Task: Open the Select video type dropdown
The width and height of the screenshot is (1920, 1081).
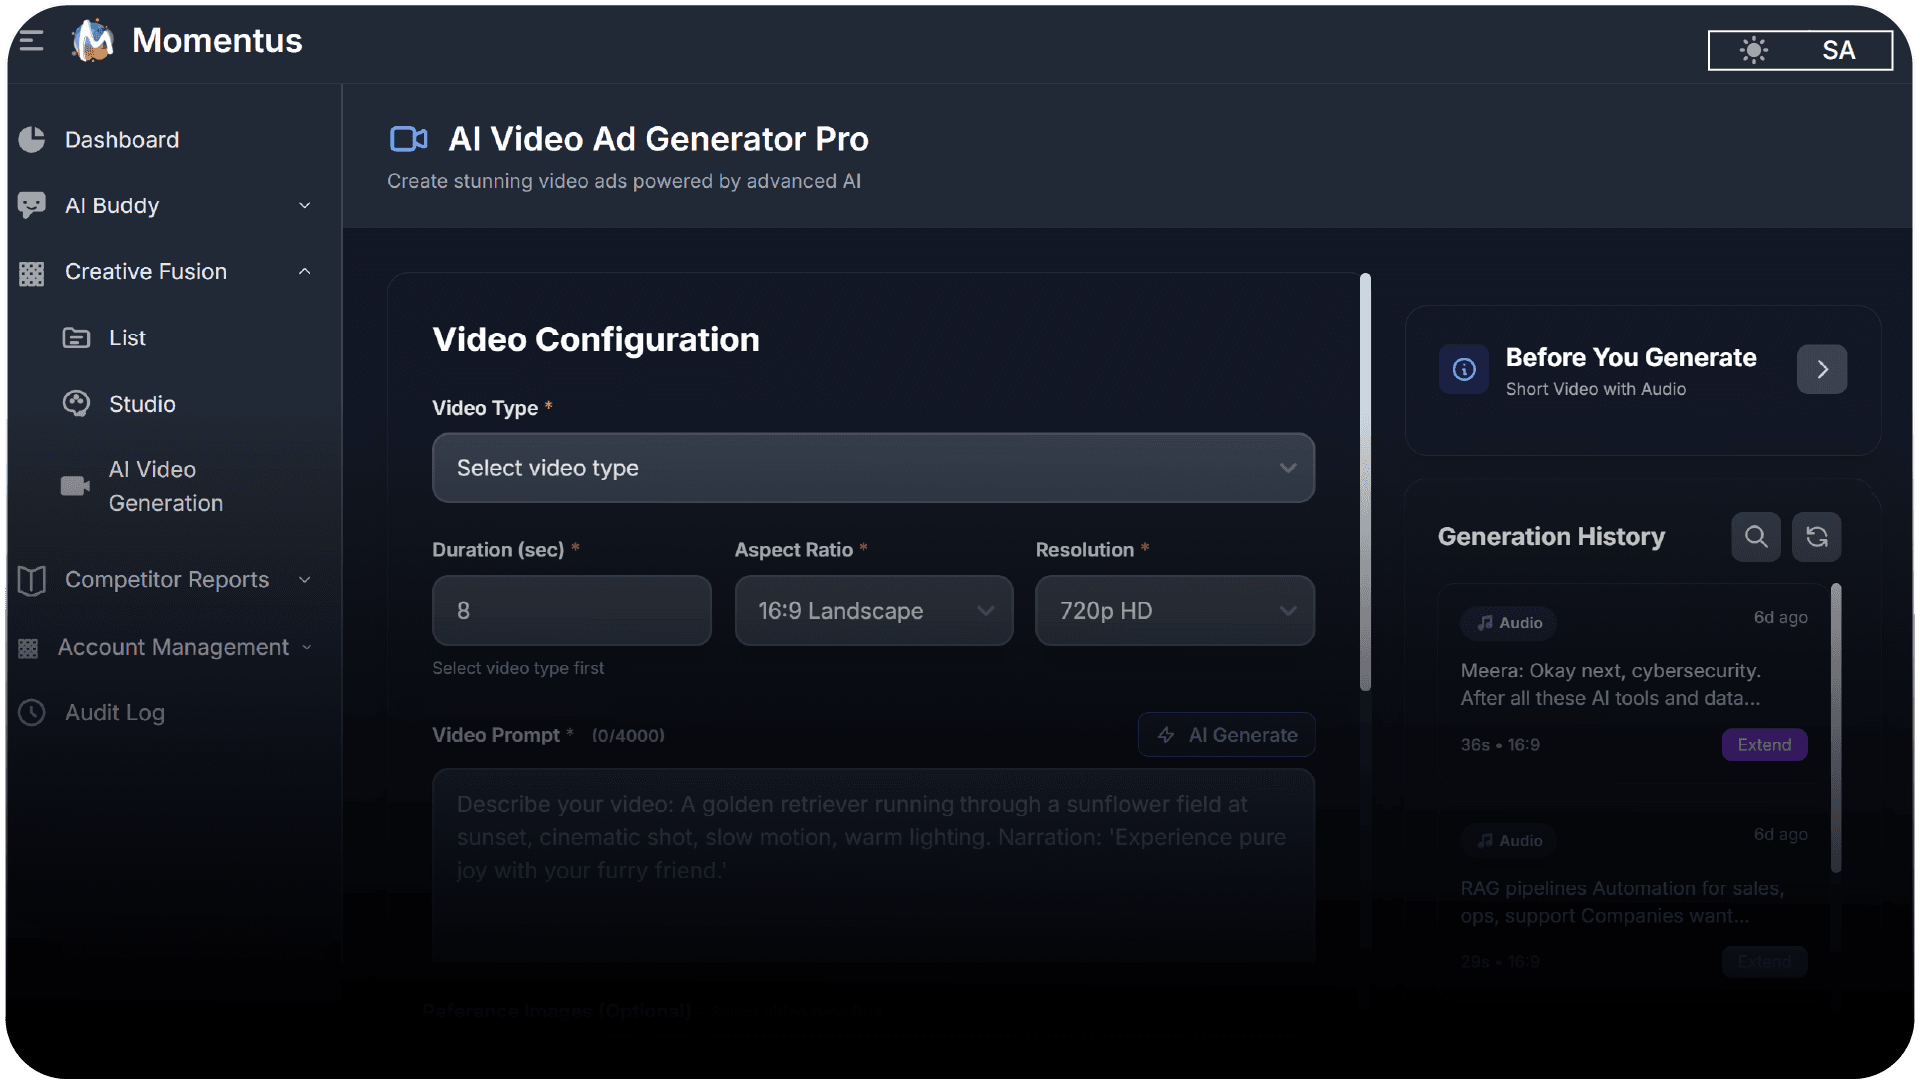Action: [x=873, y=468]
